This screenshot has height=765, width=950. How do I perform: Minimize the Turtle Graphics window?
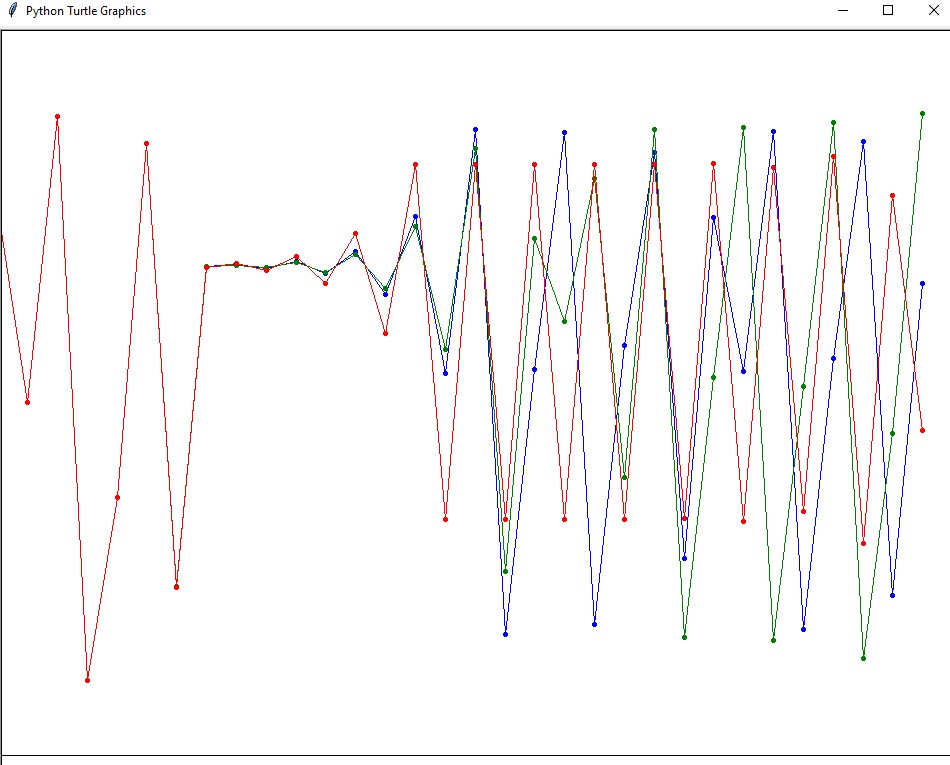842,11
